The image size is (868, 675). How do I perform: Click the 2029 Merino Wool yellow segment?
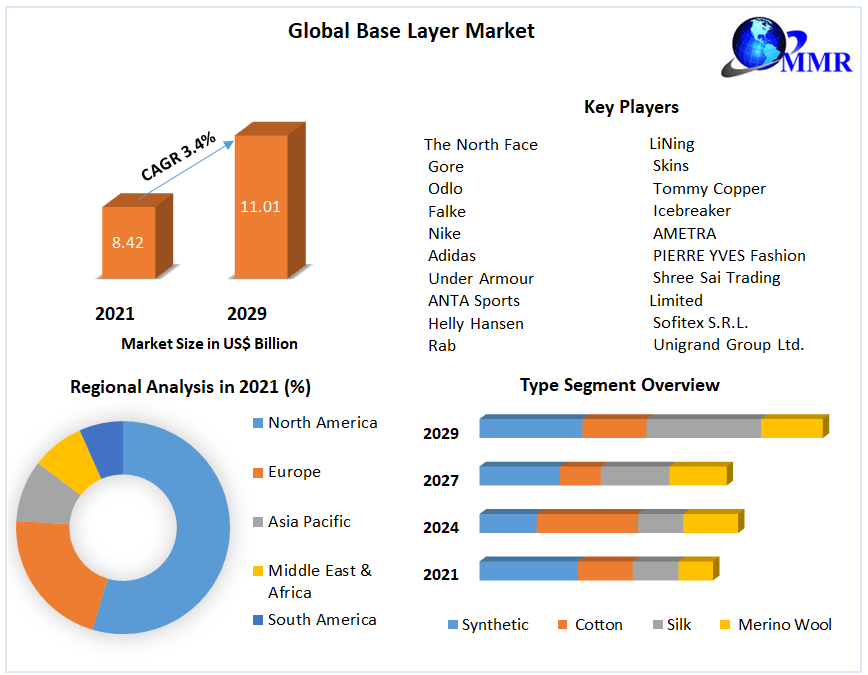[x=792, y=428]
